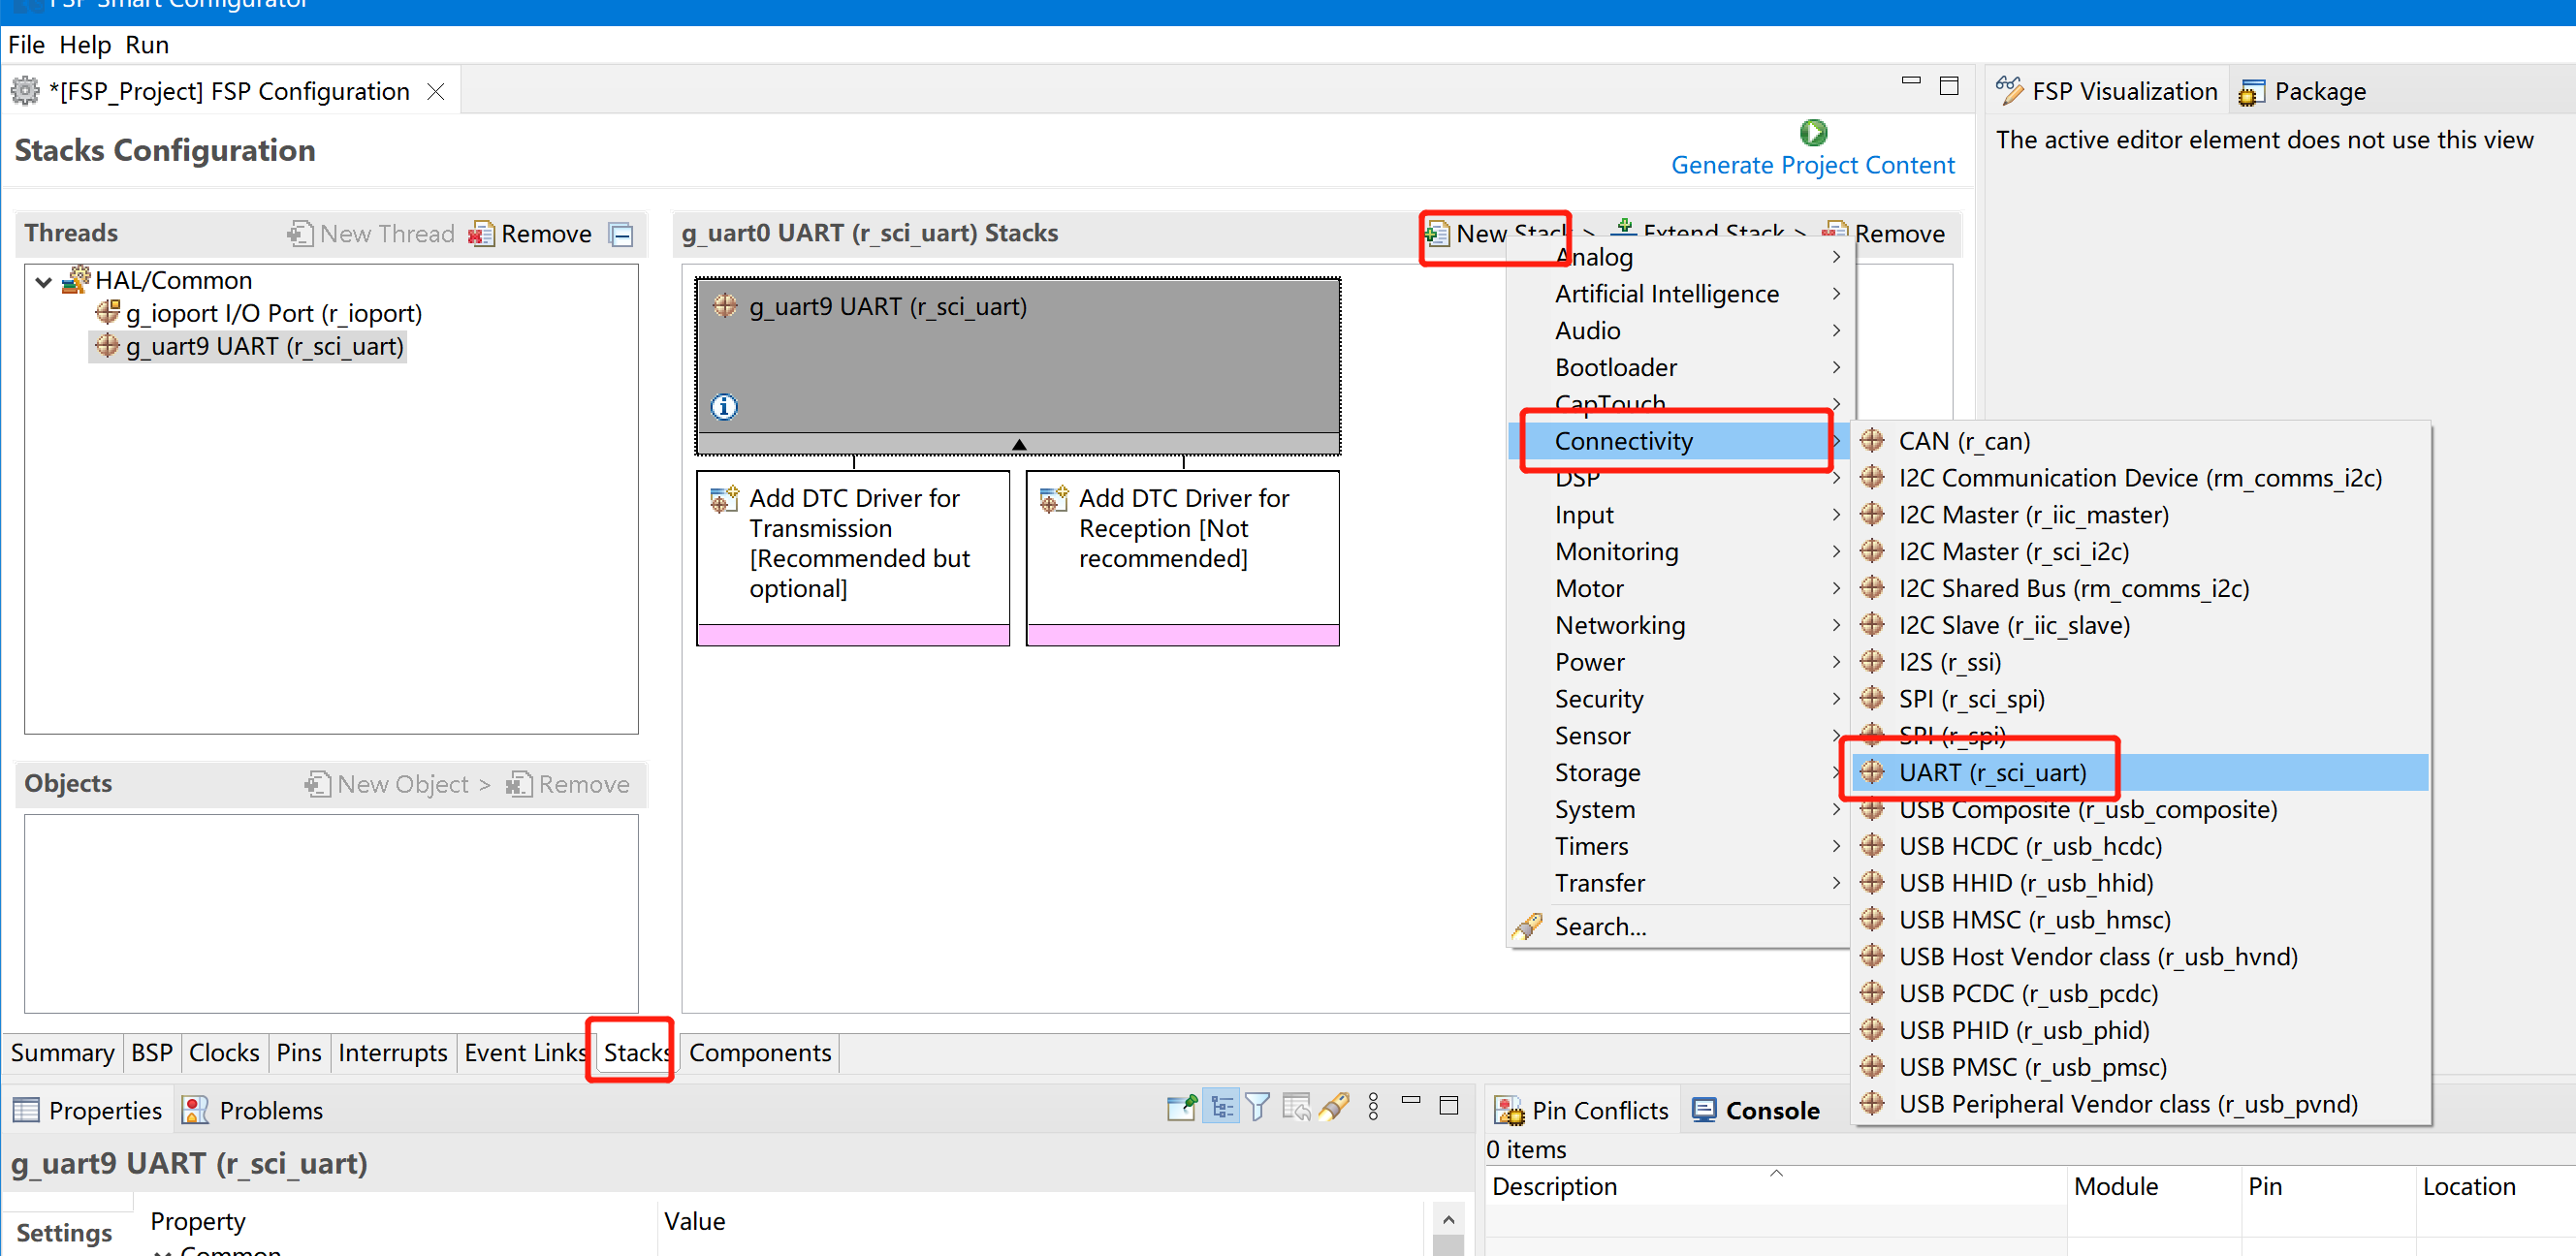Choose SPI (r_sci_spi) module

pos(2140,699)
